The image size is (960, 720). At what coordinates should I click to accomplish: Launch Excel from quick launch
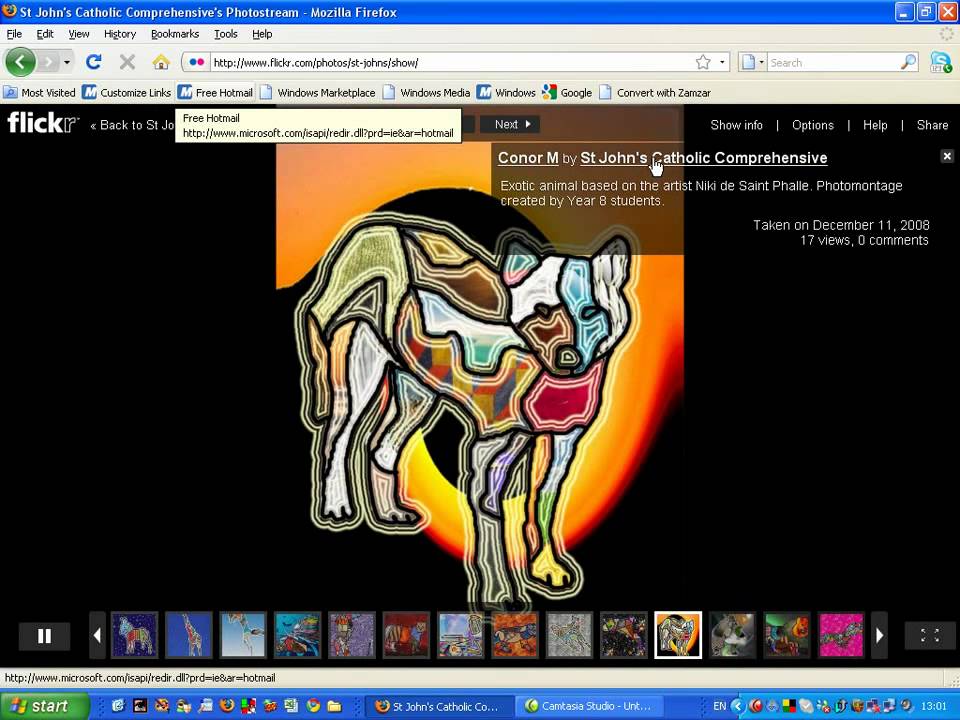291,706
